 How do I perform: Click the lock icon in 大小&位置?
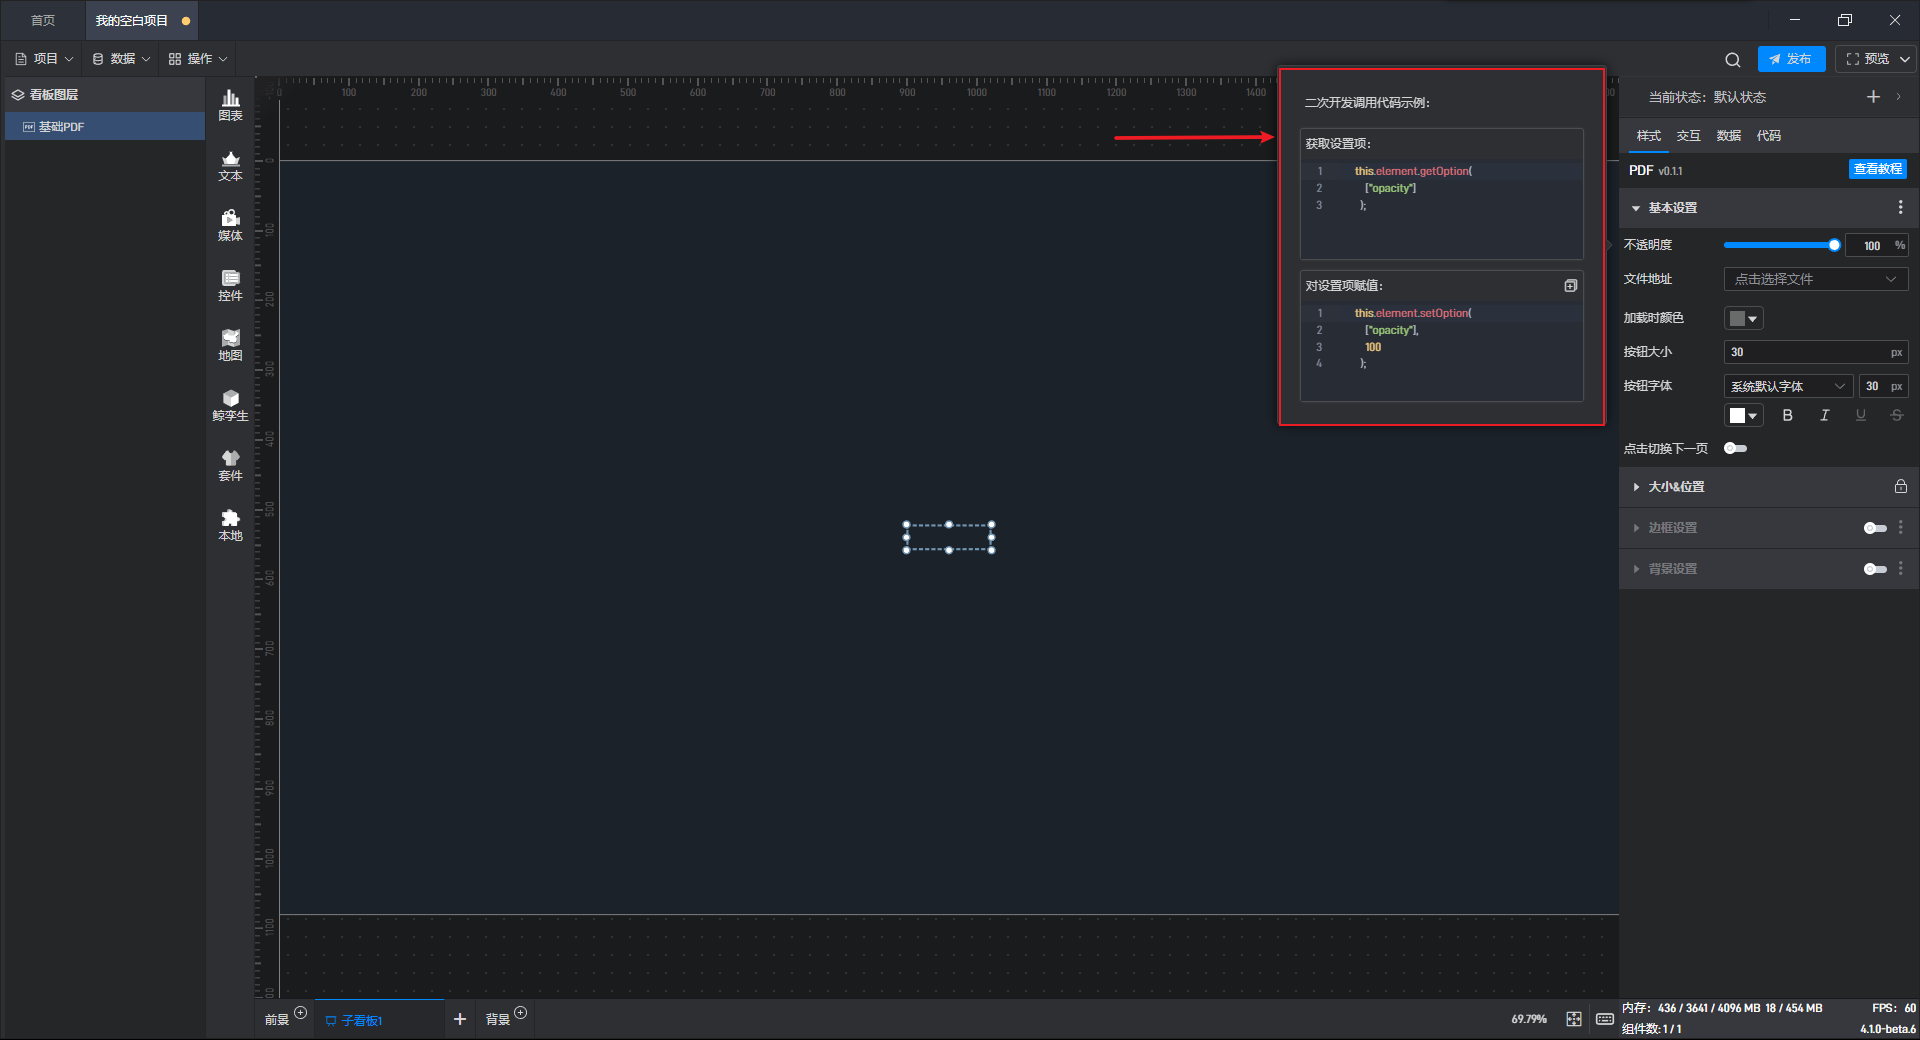(1900, 486)
